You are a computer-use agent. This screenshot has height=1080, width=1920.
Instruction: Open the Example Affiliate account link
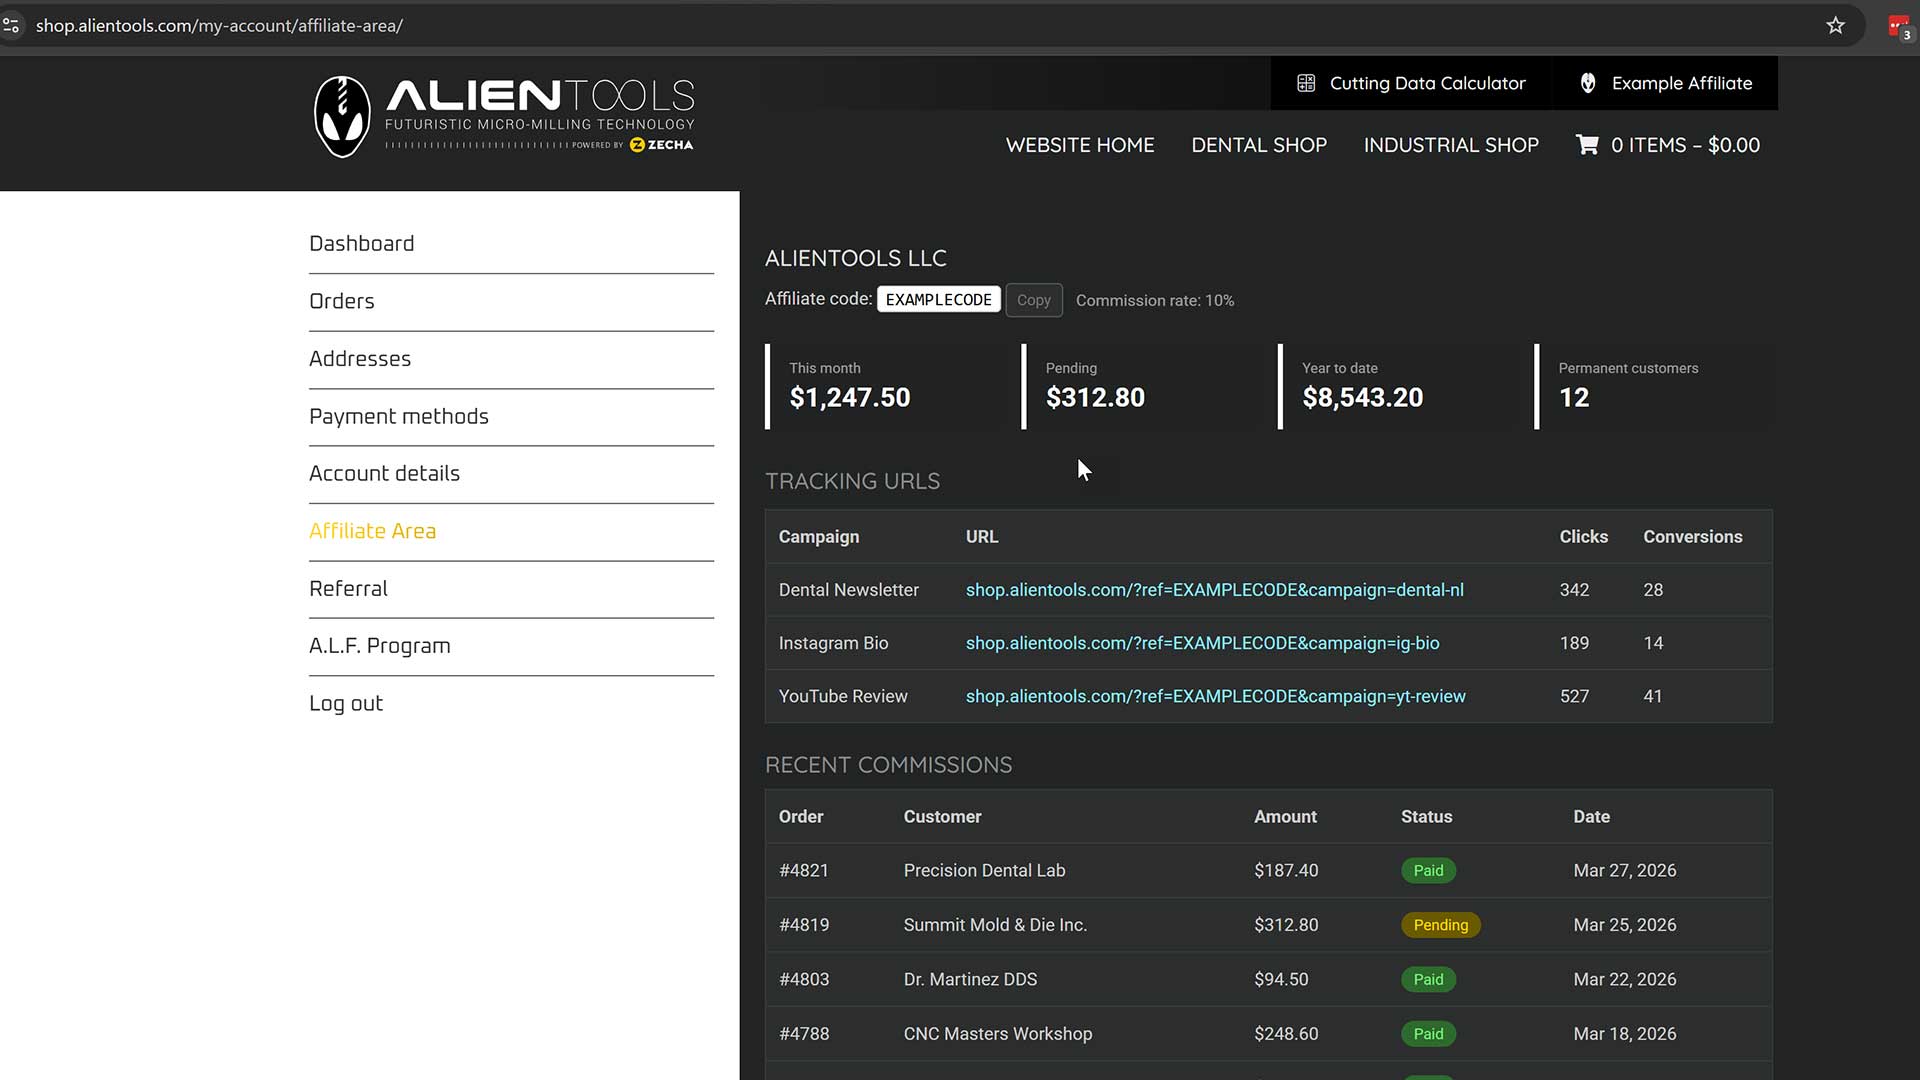coord(1665,84)
